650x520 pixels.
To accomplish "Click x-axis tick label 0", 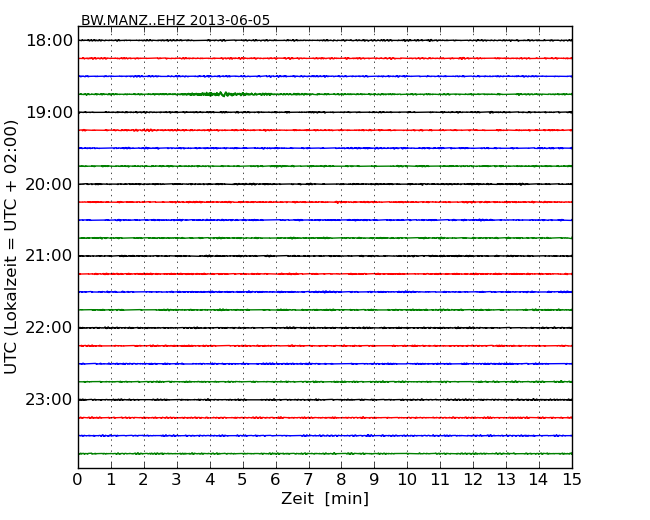I will pyautogui.click(x=78, y=480).
